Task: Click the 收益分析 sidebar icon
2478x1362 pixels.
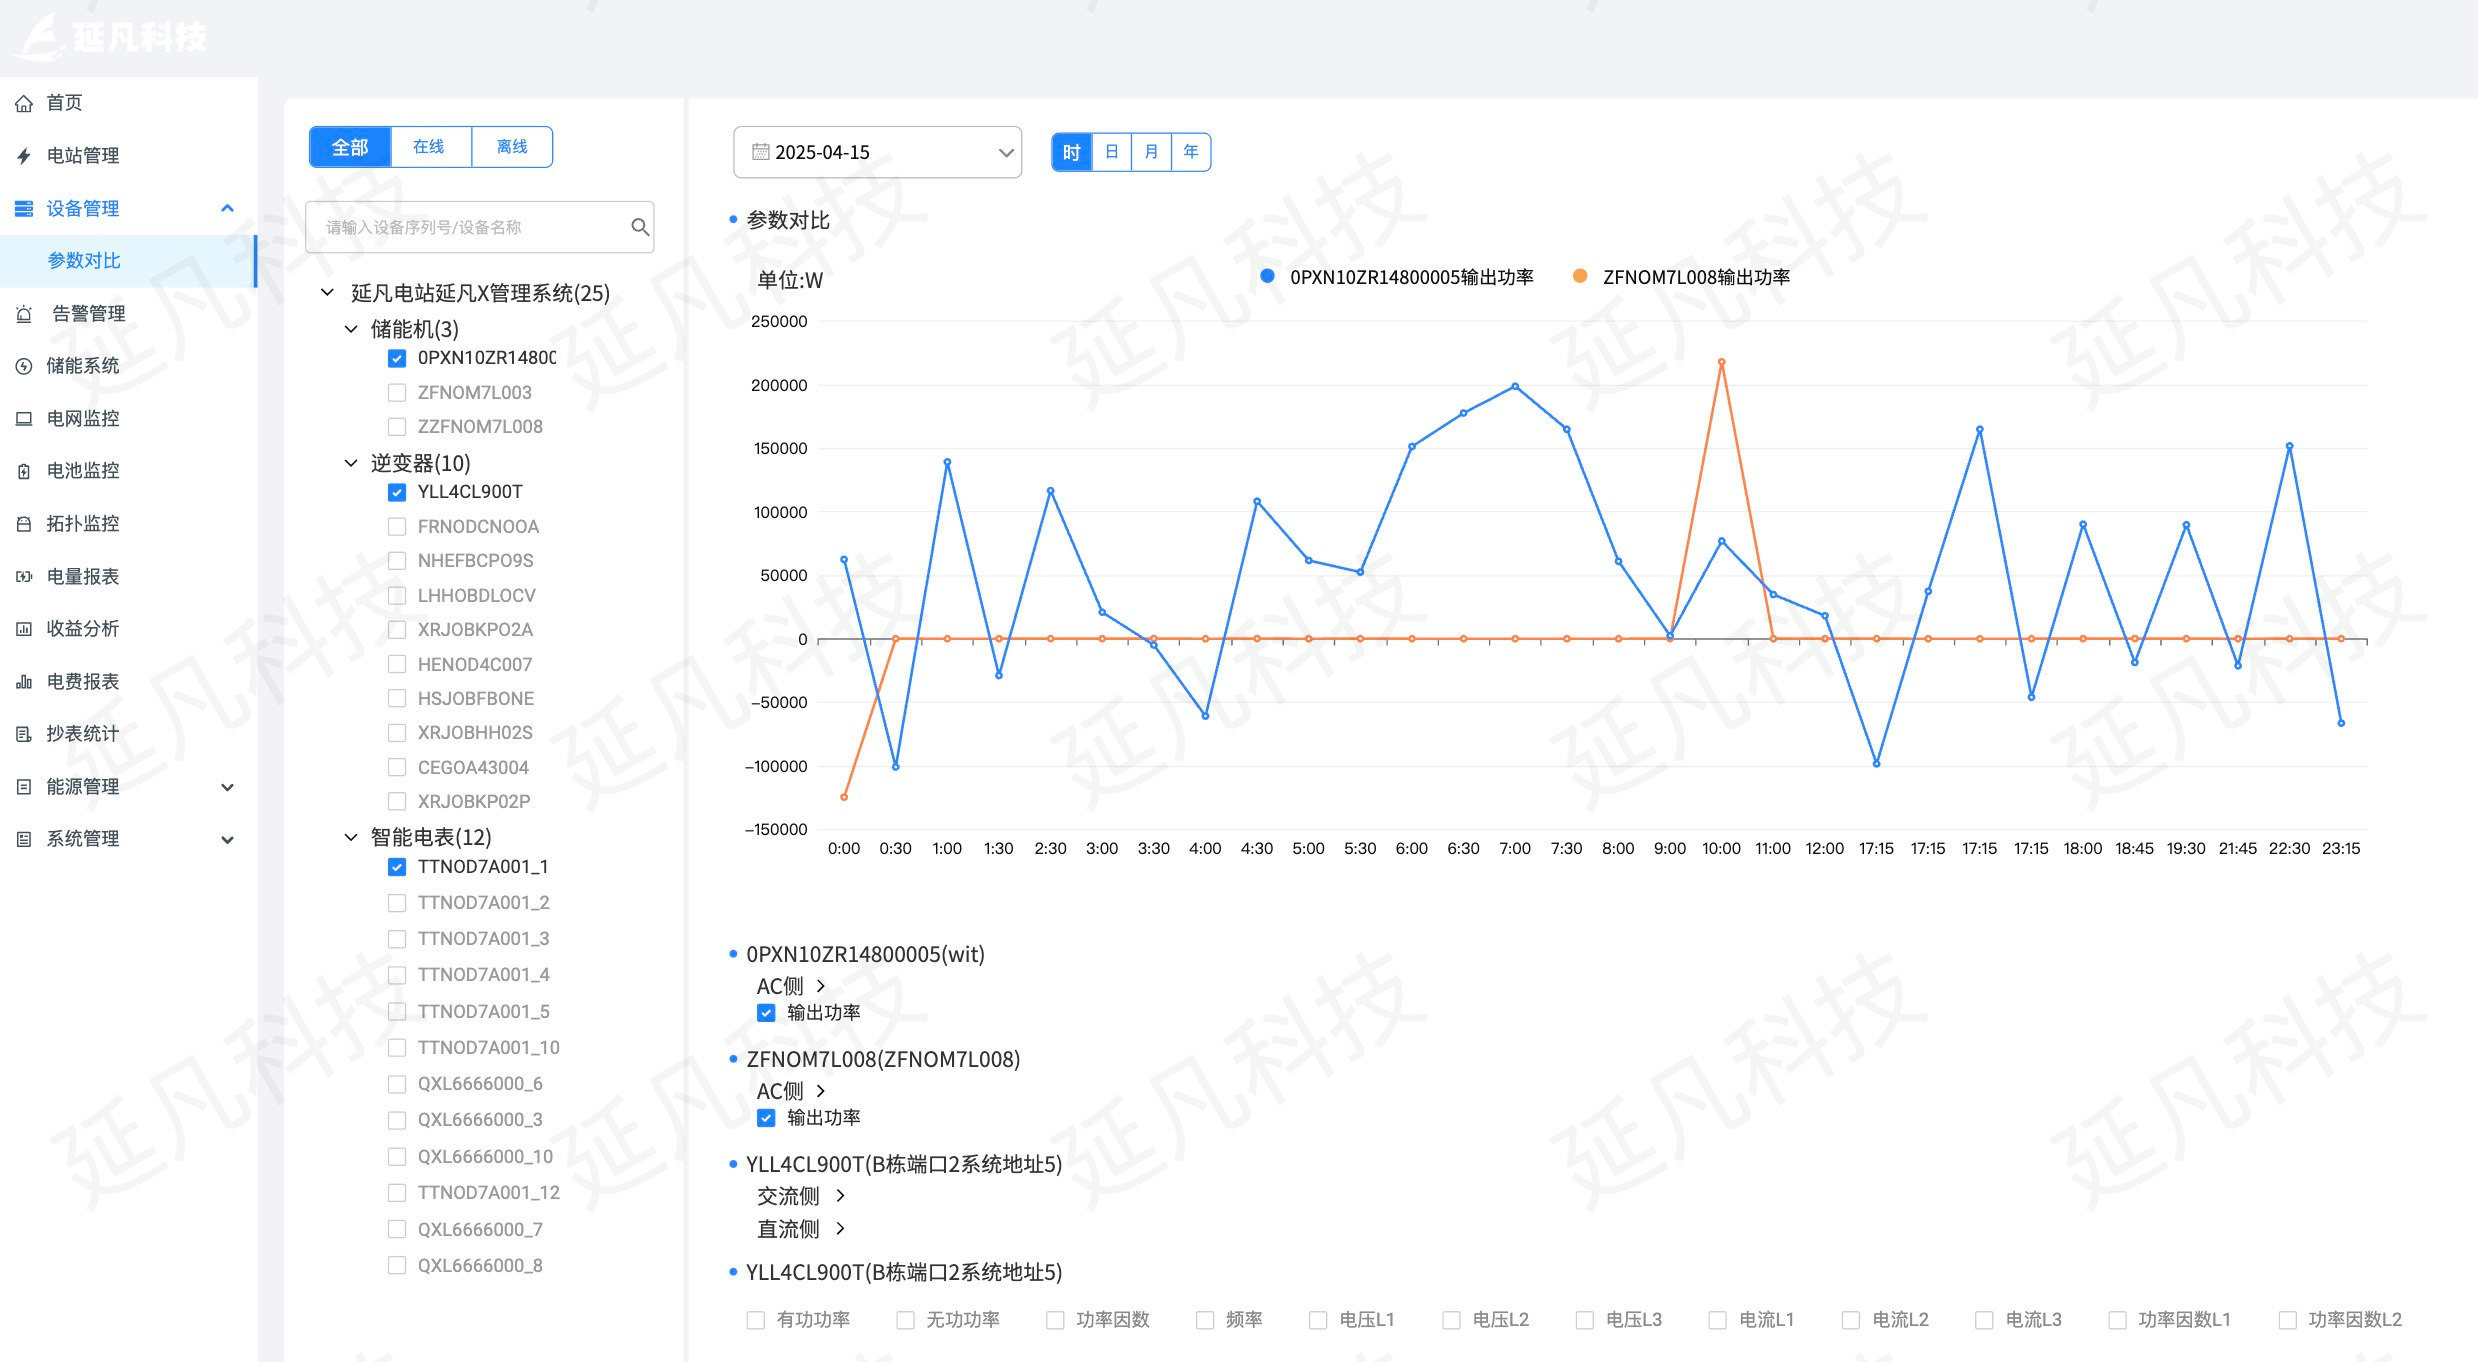Action: (24, 629)
